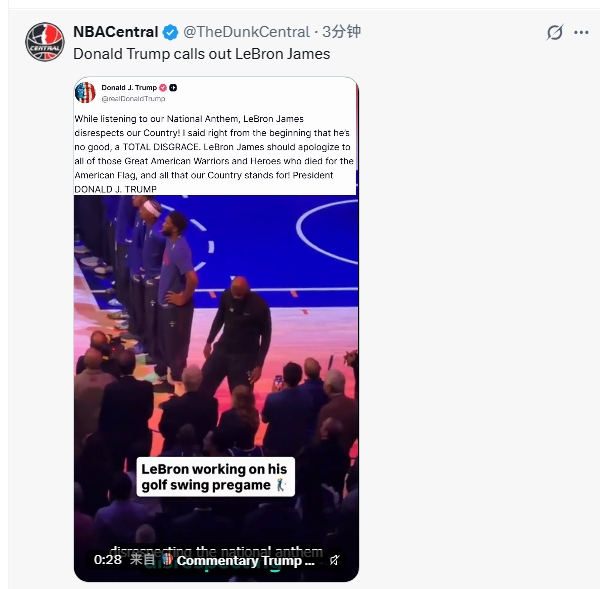The image size is (600, 589).
Task: Open the Commentary Trump video source link
Action: point(245,560)
